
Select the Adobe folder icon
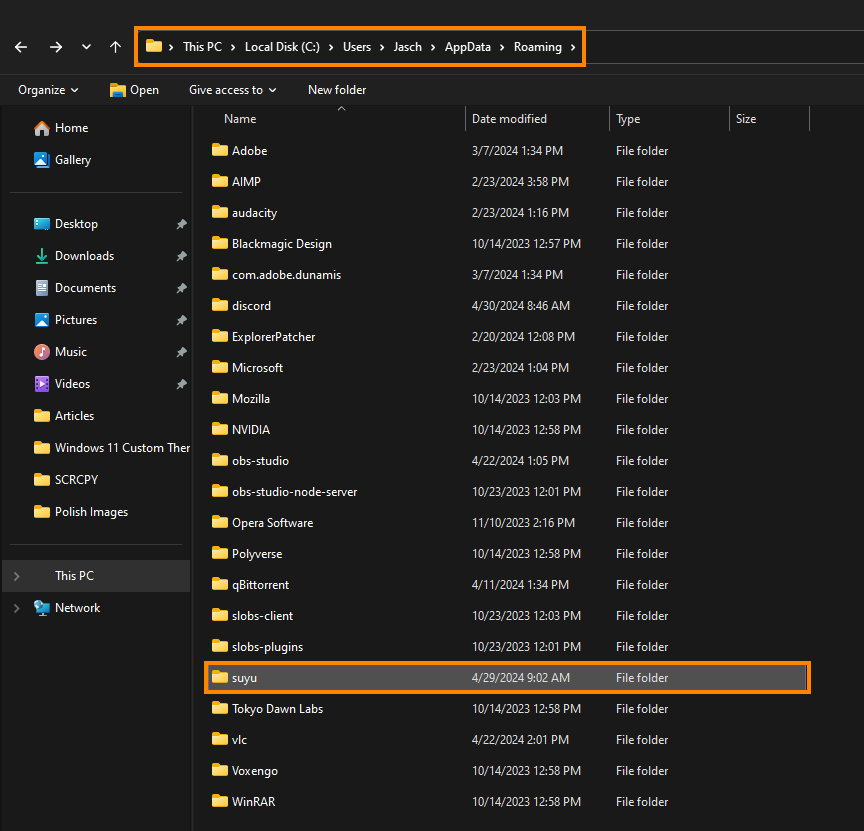click(220, 150)
